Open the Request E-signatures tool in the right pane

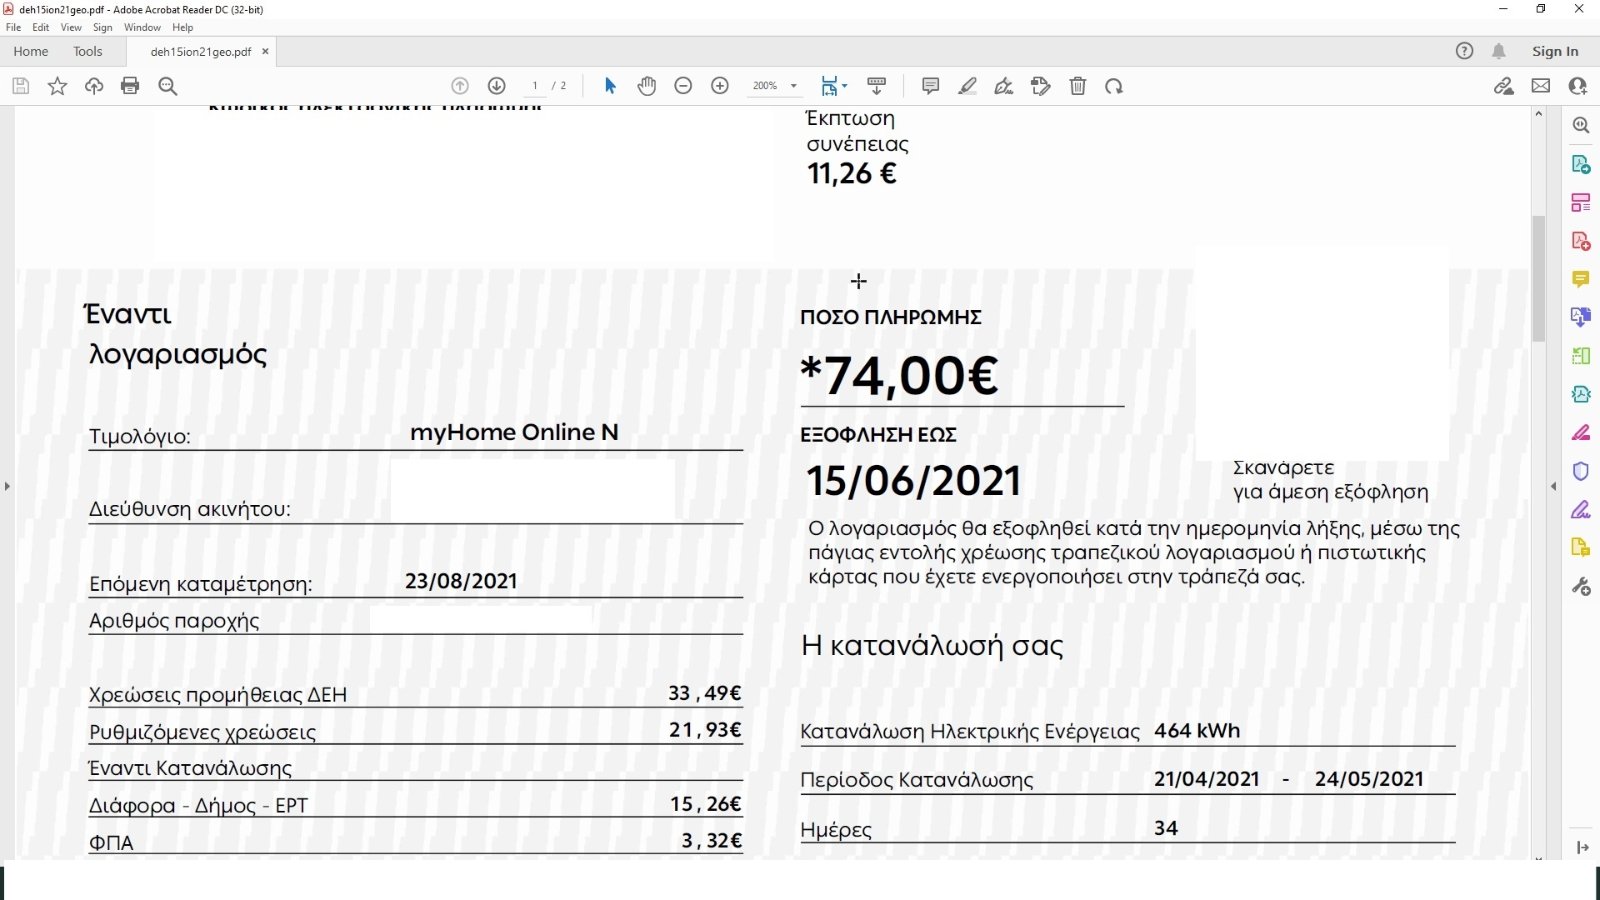(1581, 547)
